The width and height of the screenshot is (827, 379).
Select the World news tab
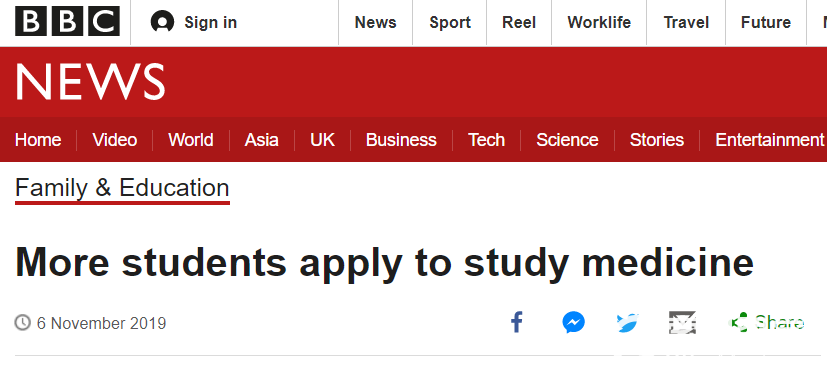(191, 140)
